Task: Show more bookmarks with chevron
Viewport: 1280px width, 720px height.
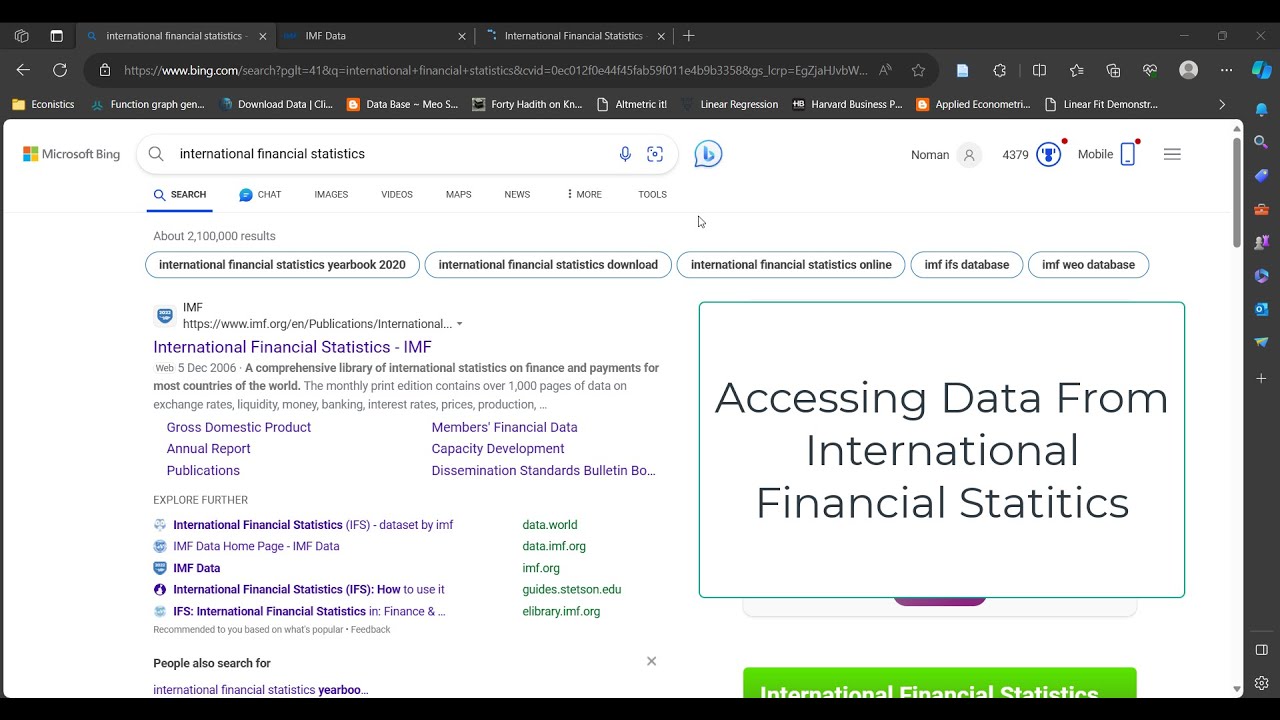Action: tap(1221, 104)
